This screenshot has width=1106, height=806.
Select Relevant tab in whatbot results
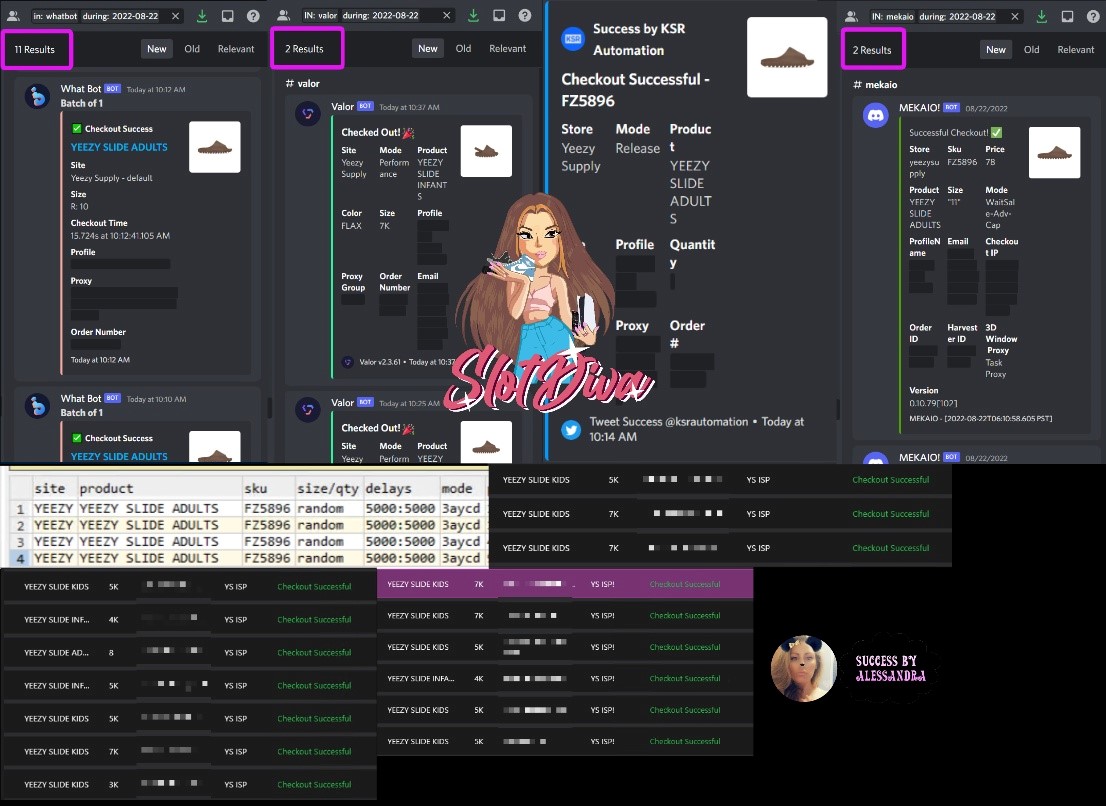click(x=236, y=49)
